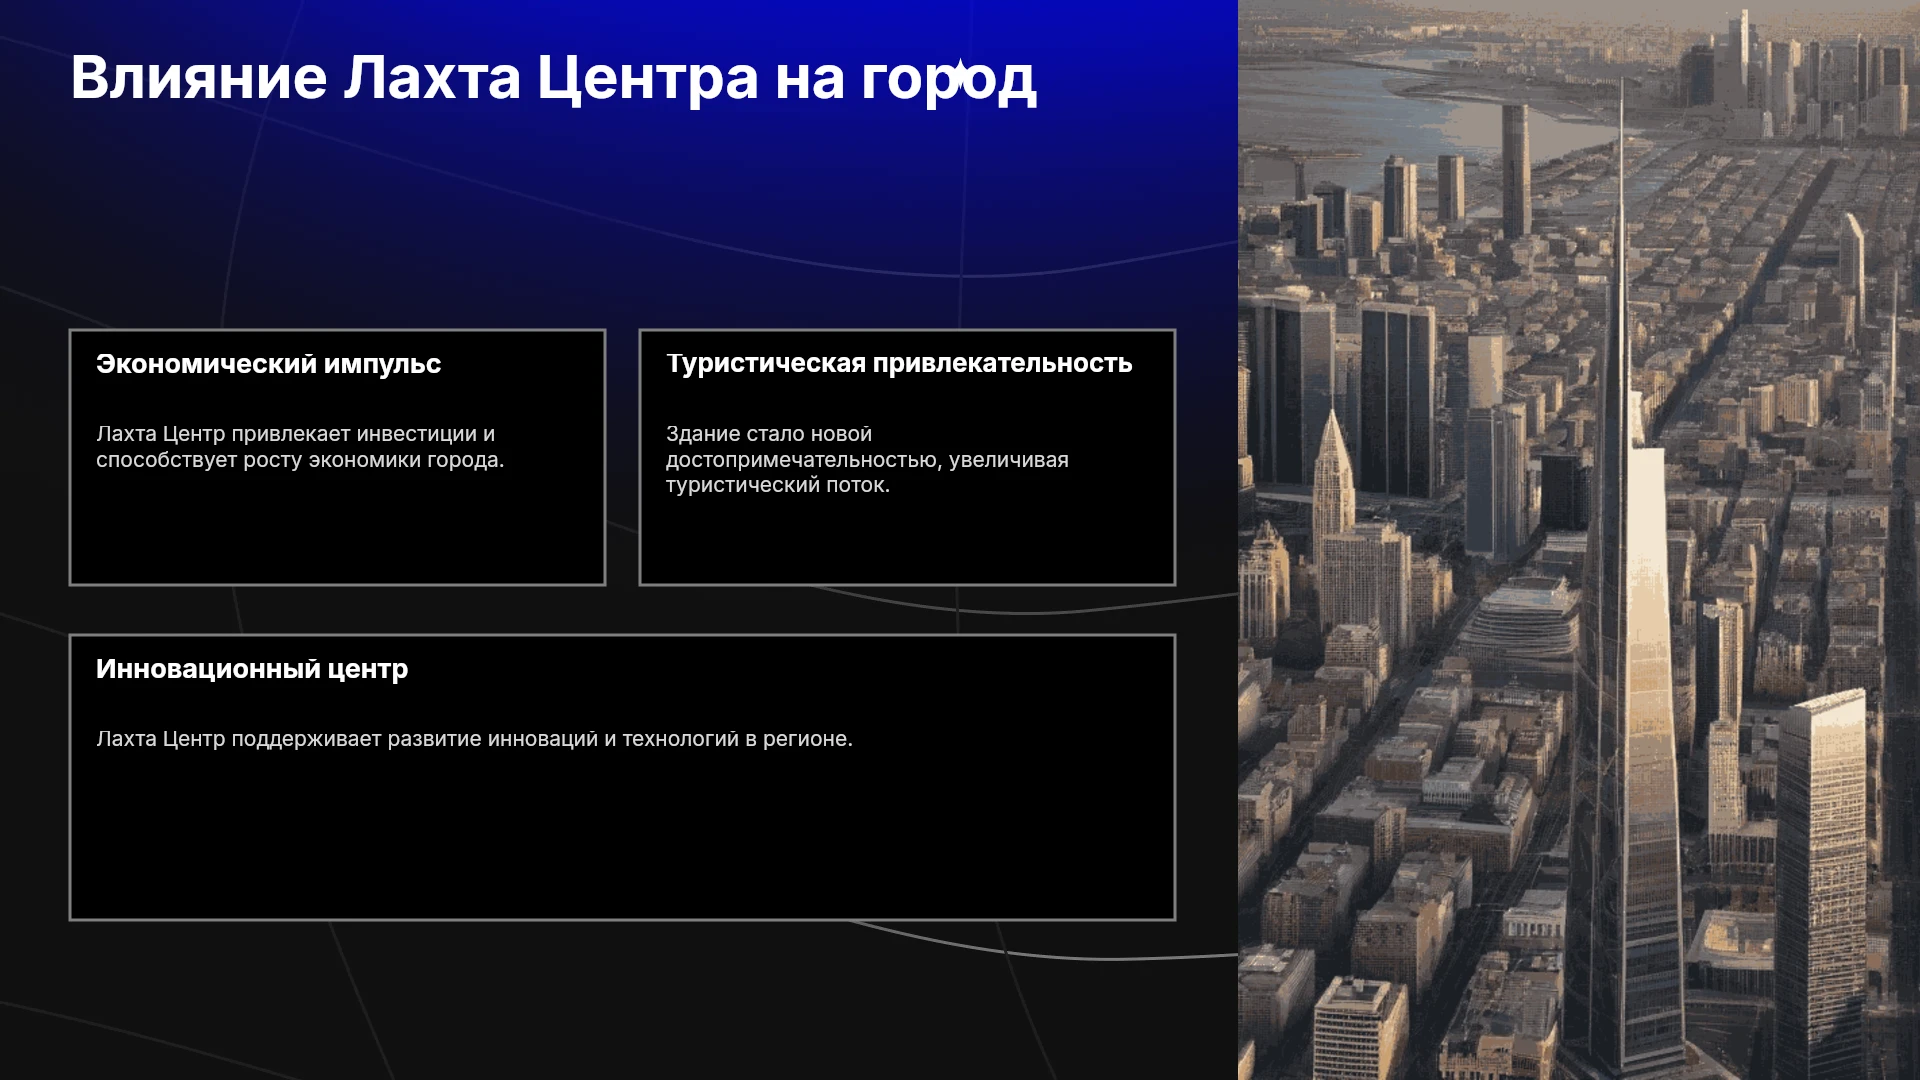
Task: Select the Экономический импульс card heading
Action: pyautogui.click(x=268, y=364)
